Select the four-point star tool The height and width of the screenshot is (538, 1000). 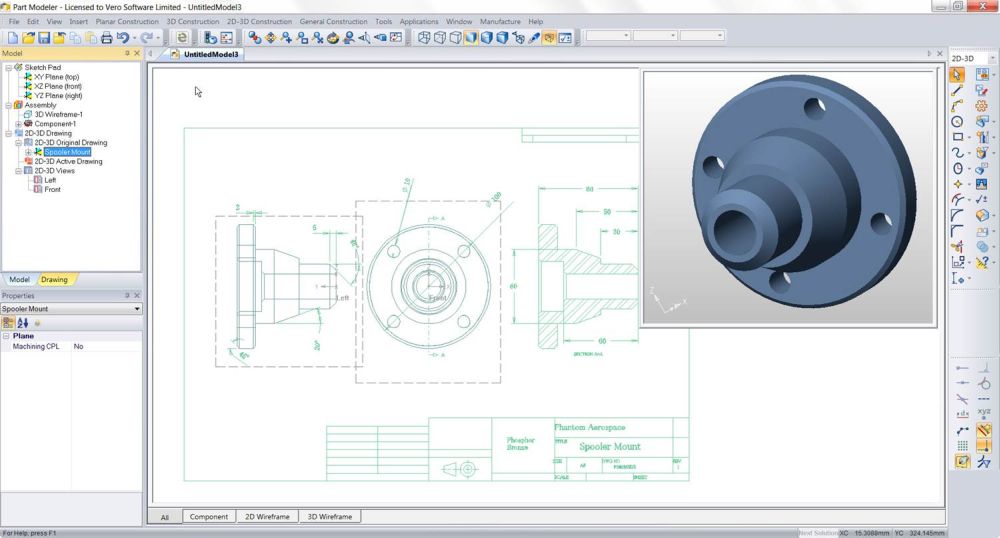[x=957, y=184]
